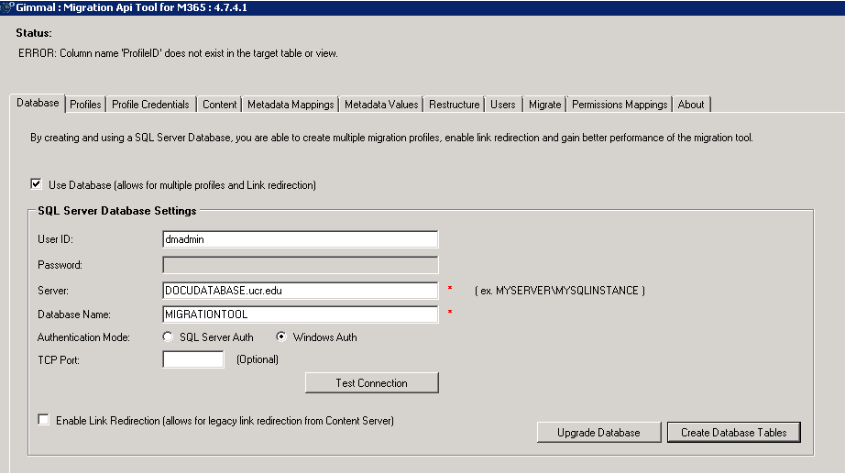Click the Server input field
Image resolution: width=845 pixels, height=473 pixels.
click(x=300, y=290)
